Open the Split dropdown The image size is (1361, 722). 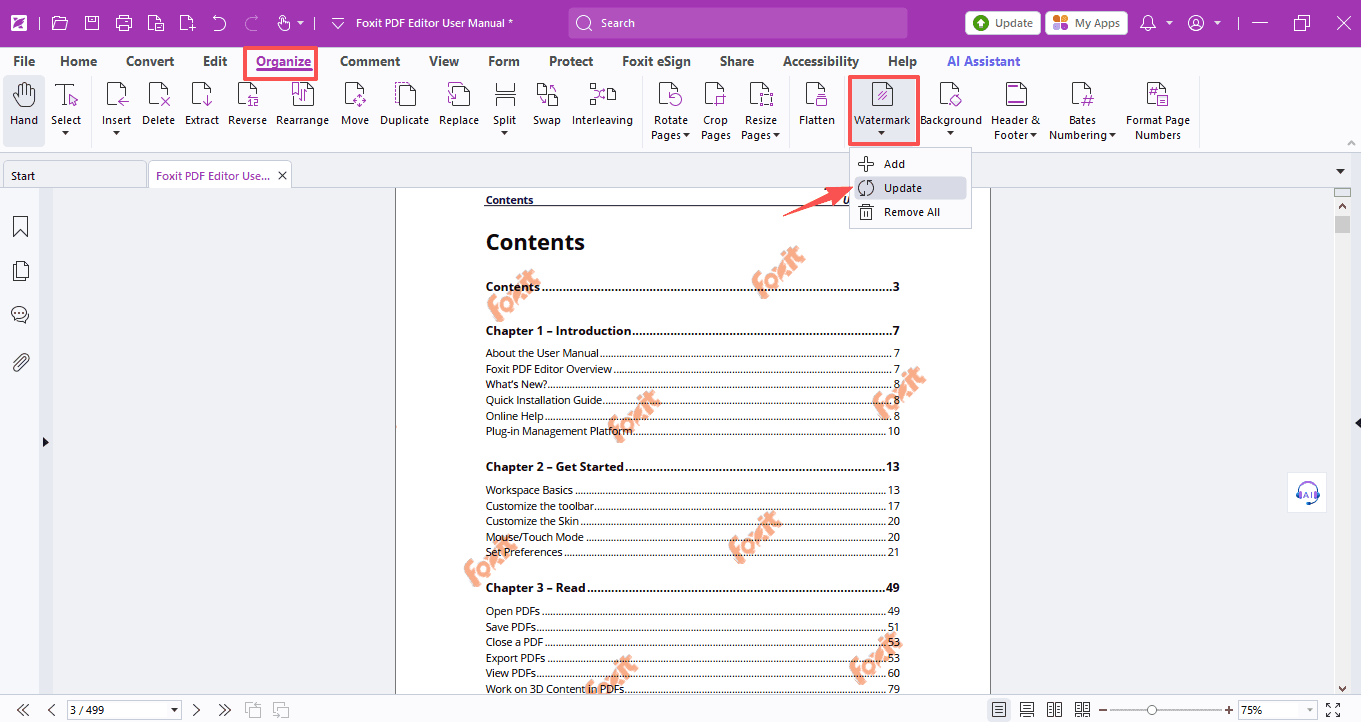[505, 133]
